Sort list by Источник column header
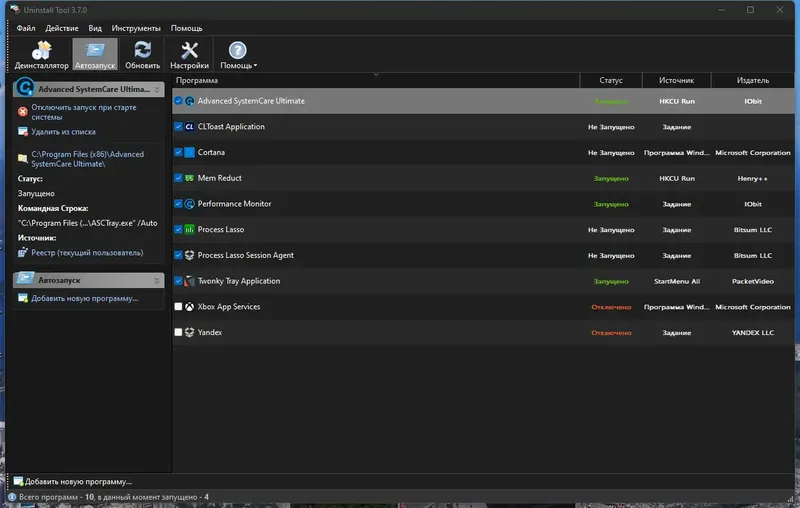The width and height of the screenshot is (800, 508). click(x=676, y=80)
